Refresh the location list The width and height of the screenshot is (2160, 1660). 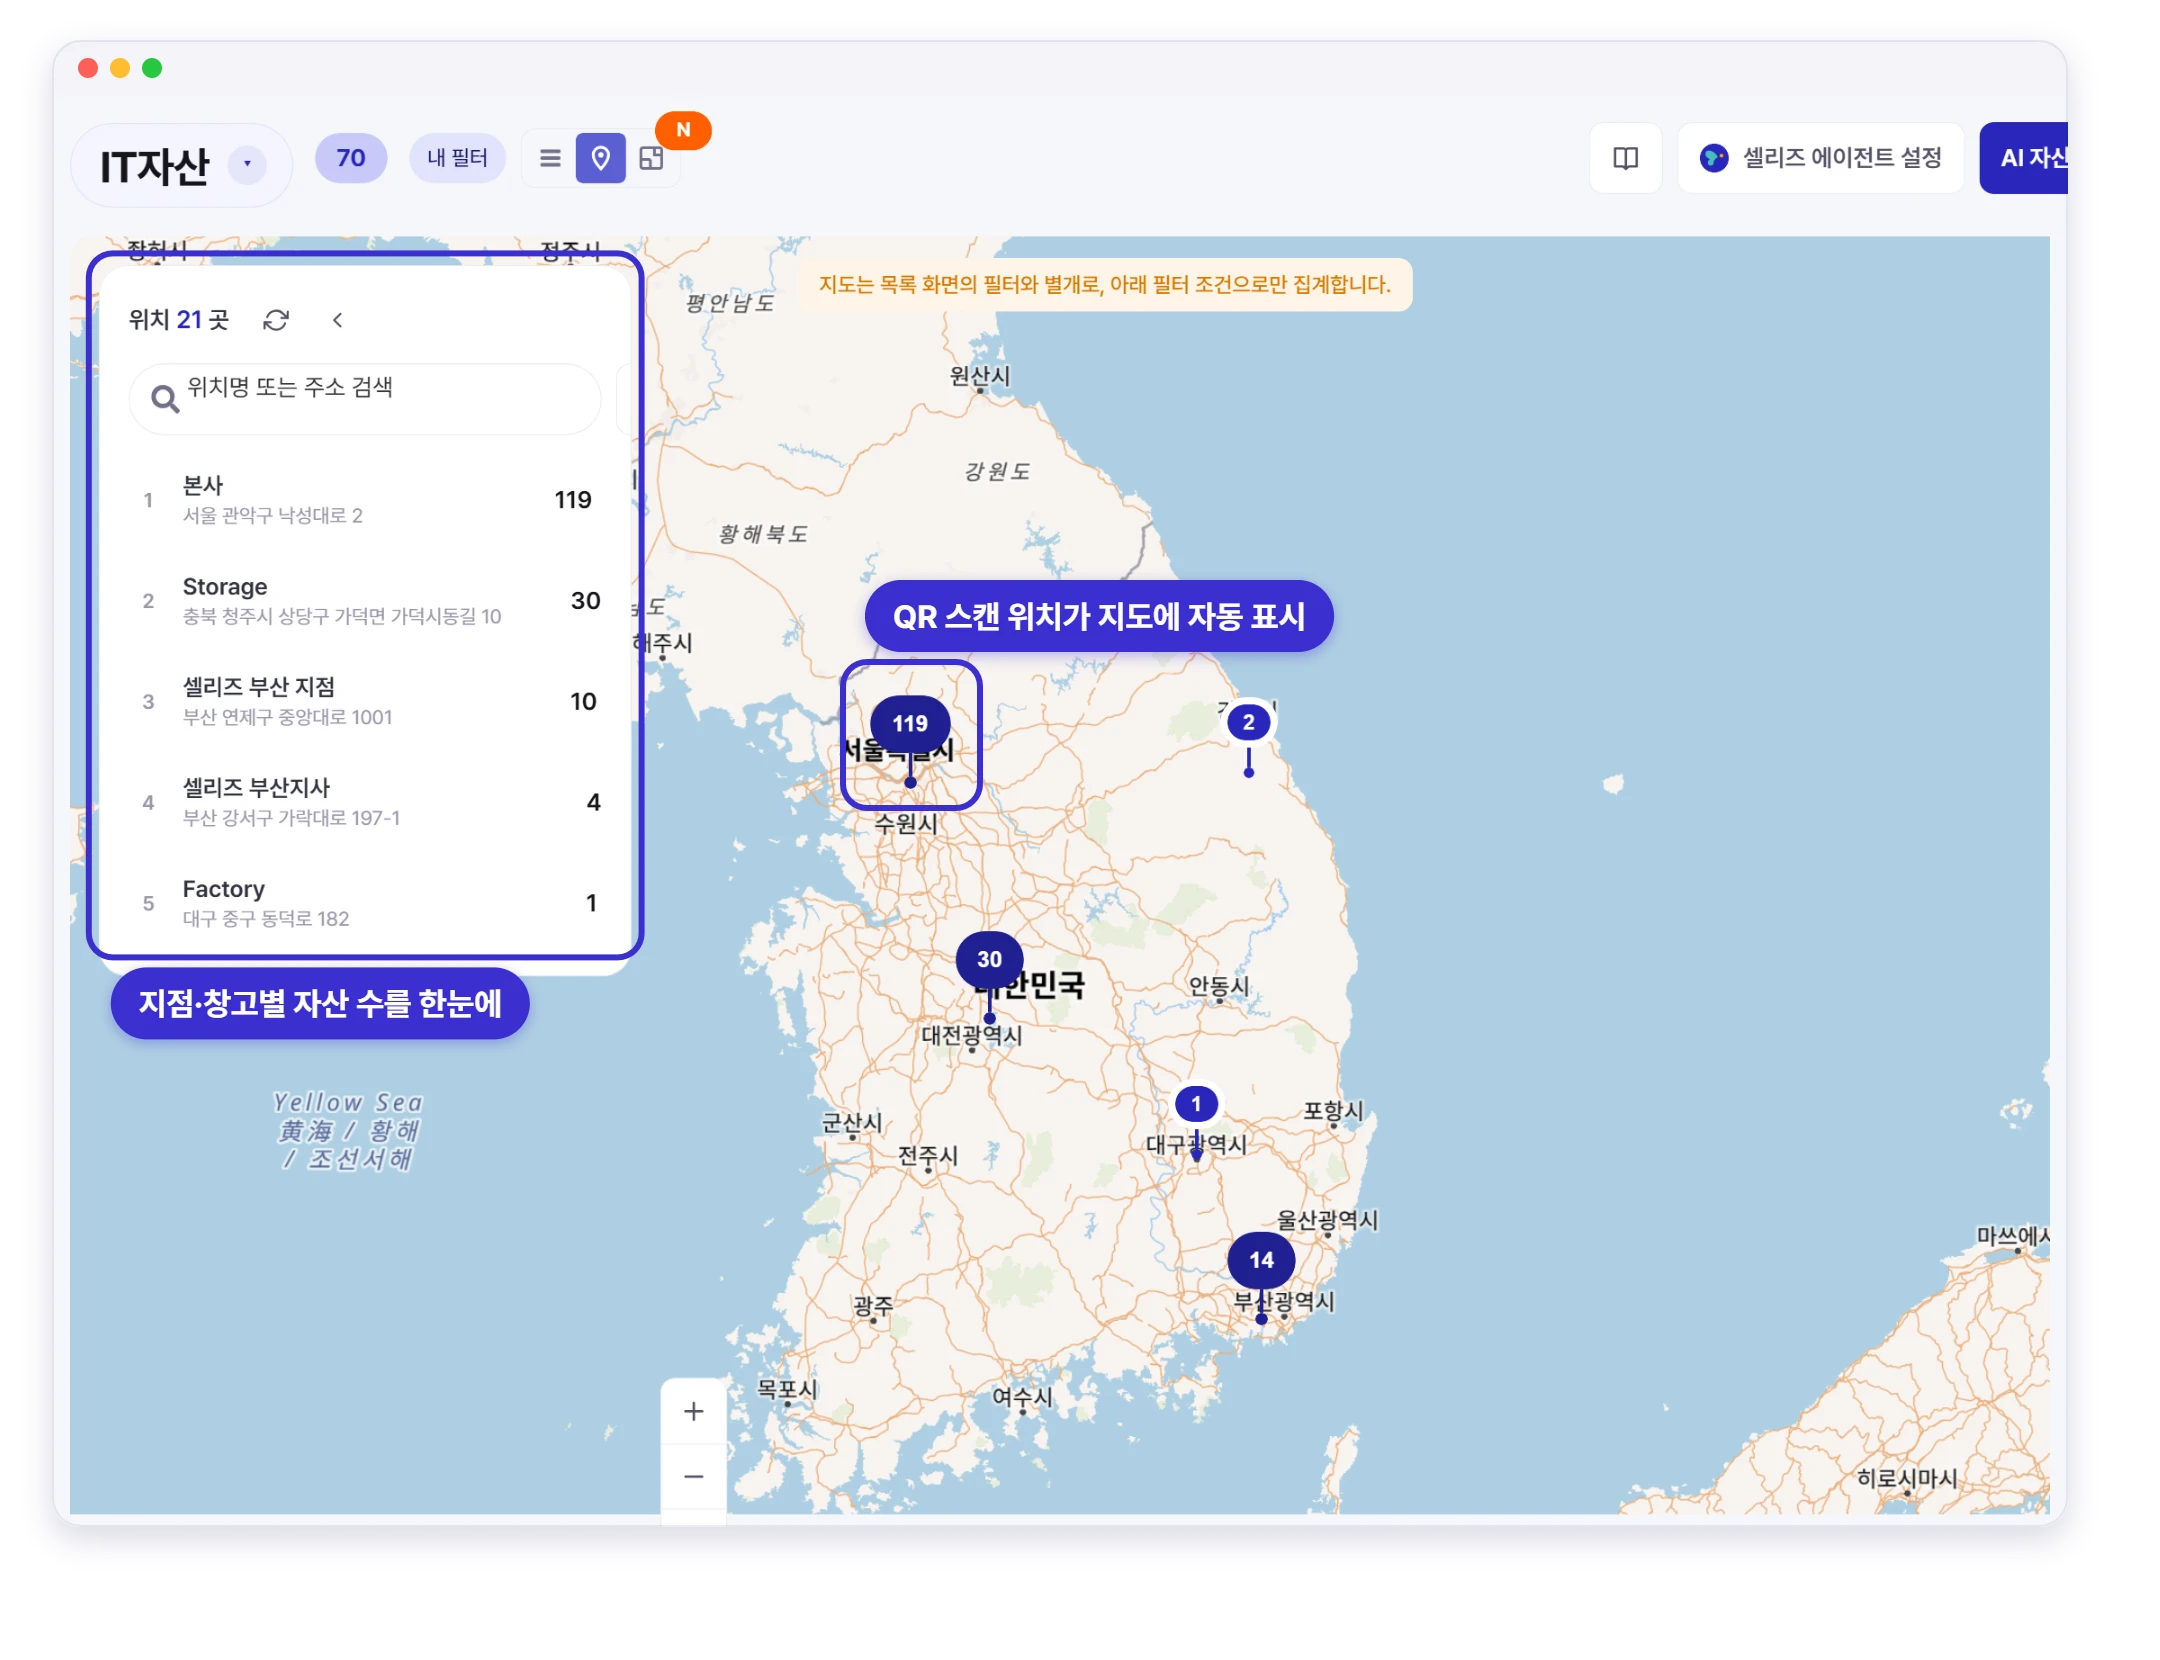point(276,320)
